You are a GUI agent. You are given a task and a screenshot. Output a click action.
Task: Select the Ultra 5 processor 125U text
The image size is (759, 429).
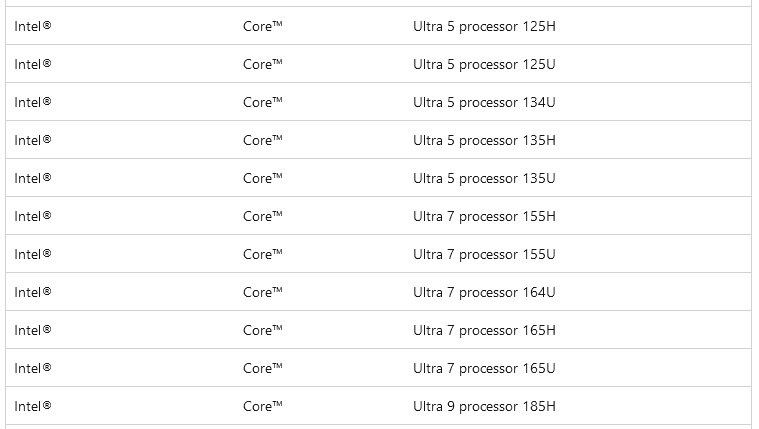tap(484, 64)
